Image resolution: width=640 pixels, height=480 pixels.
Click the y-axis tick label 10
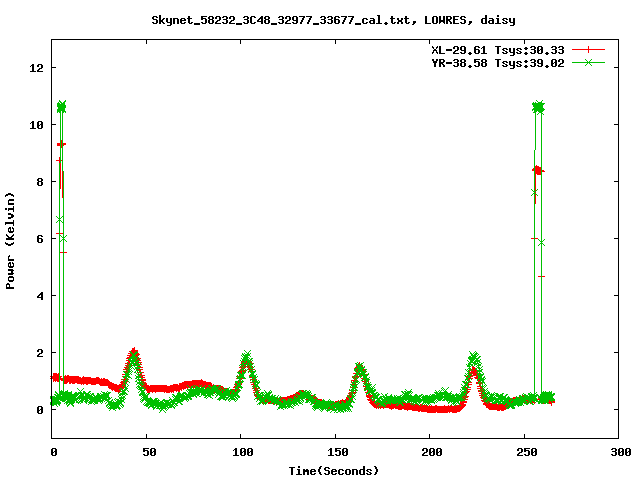click(x=36, y=125)
